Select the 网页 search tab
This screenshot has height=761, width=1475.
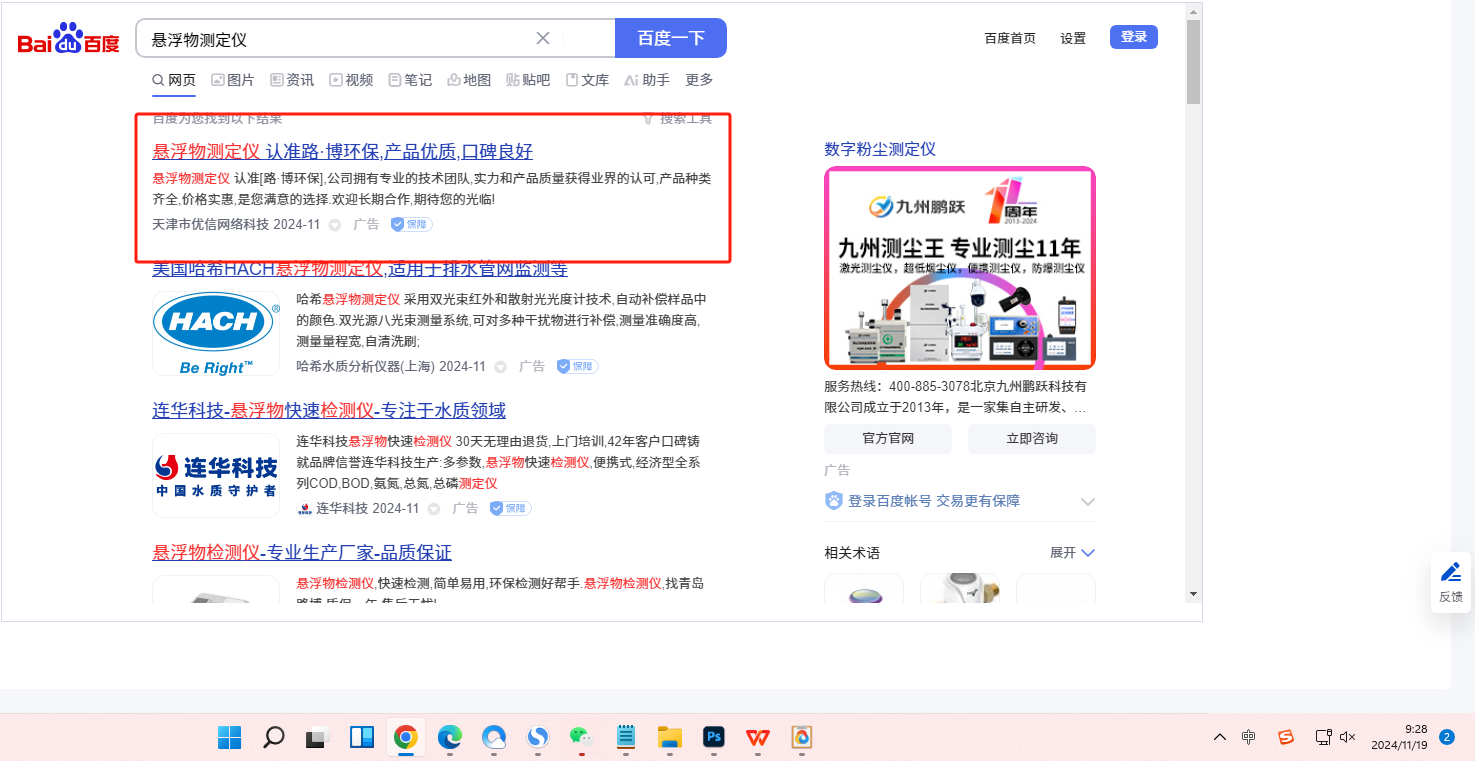pyautogui.click(x=174, y=80)
